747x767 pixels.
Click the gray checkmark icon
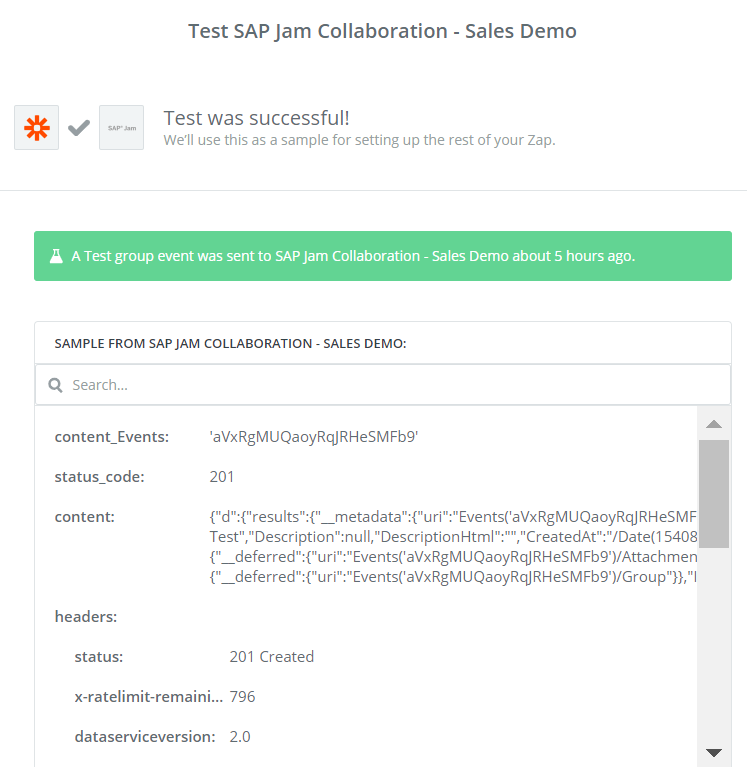79,128
